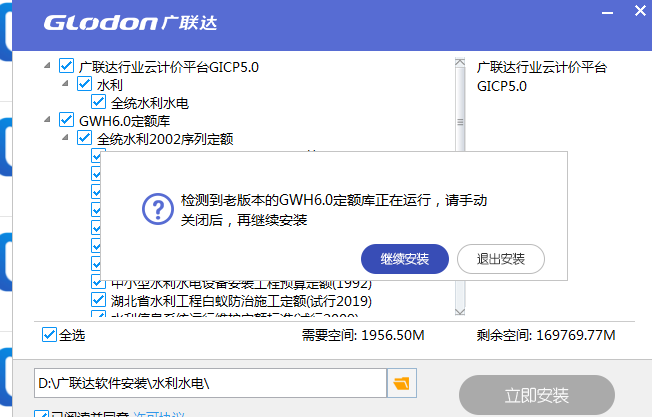
Task: Click the question mark icon in the dialog
Action: click(x=156, y=209)
